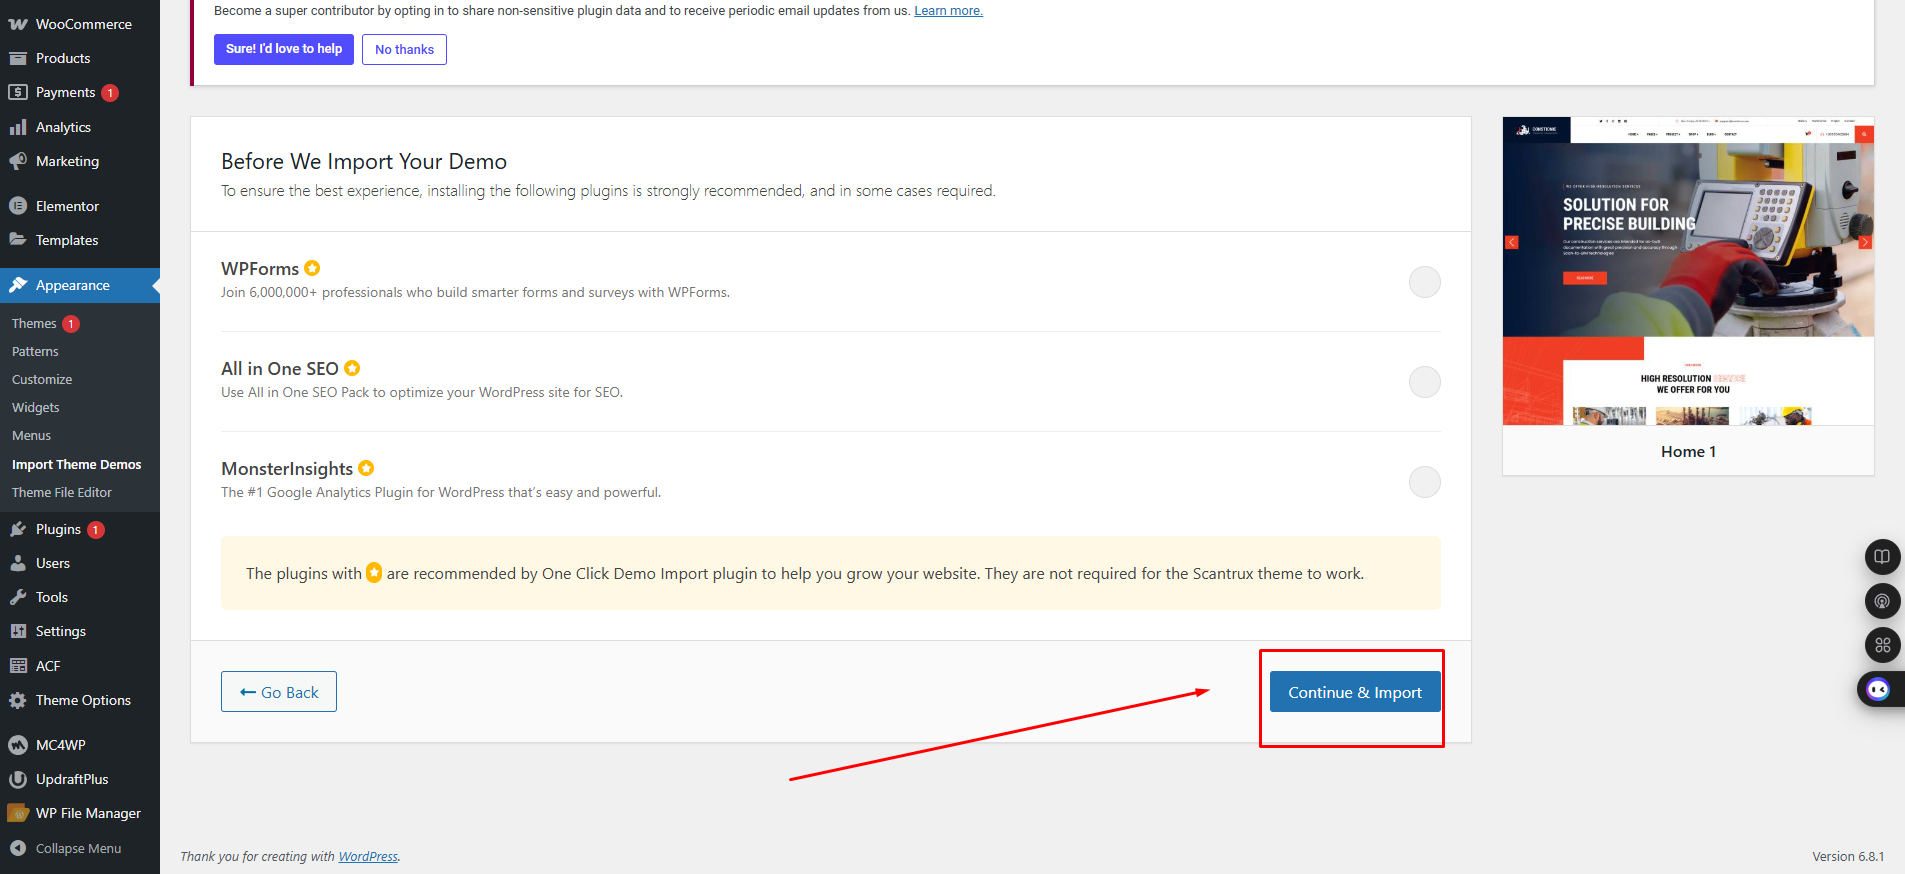Click the Theme Options gear icon

click(18, 700)
